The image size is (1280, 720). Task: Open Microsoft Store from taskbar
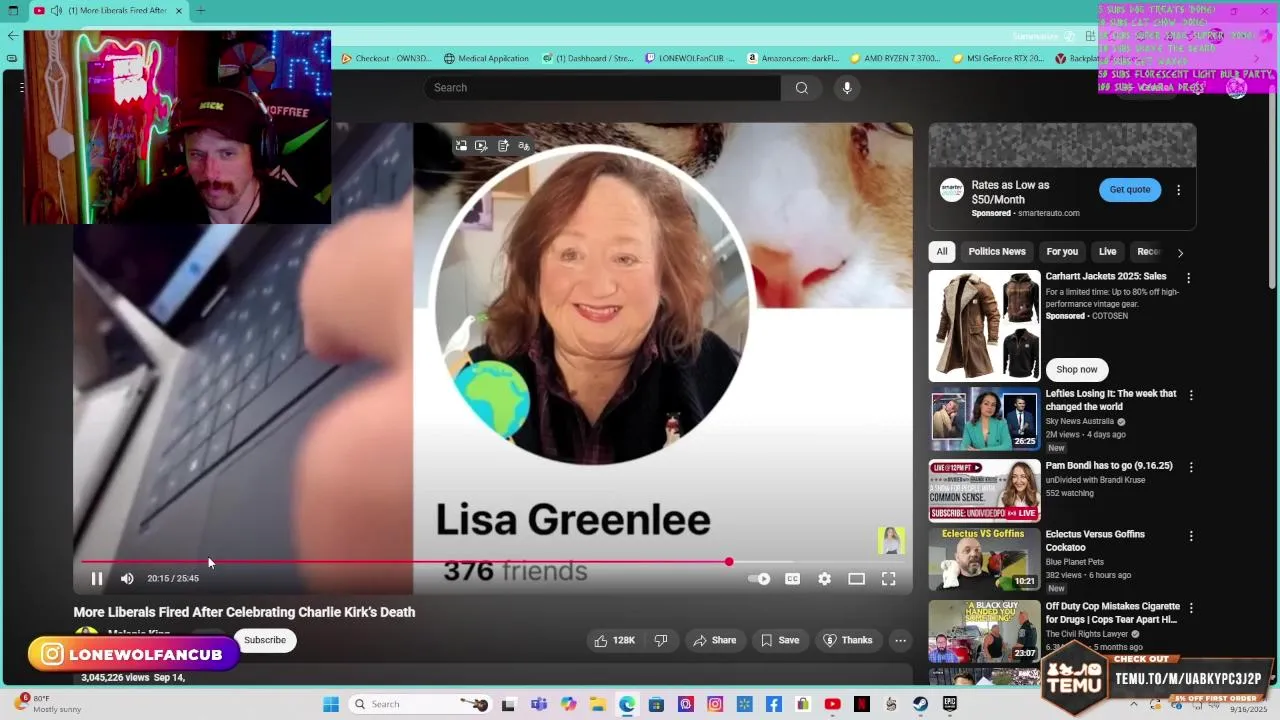(x=656, y=704)
